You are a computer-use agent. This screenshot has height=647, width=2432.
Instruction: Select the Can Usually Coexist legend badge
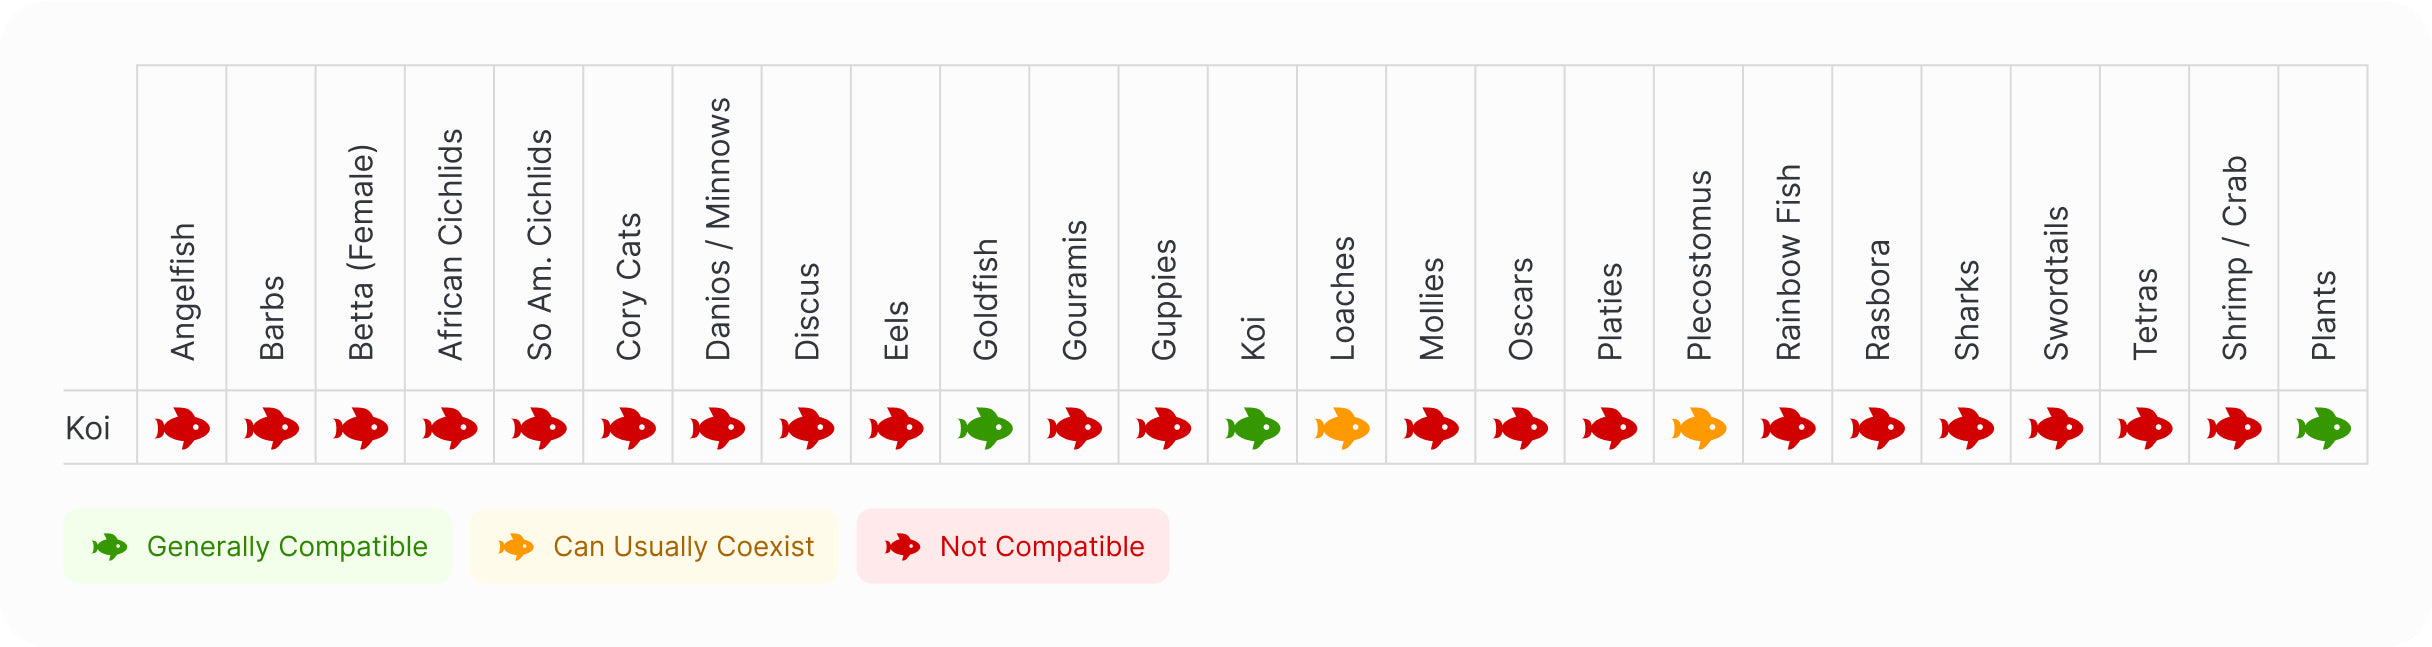click(x=654, y=546)
